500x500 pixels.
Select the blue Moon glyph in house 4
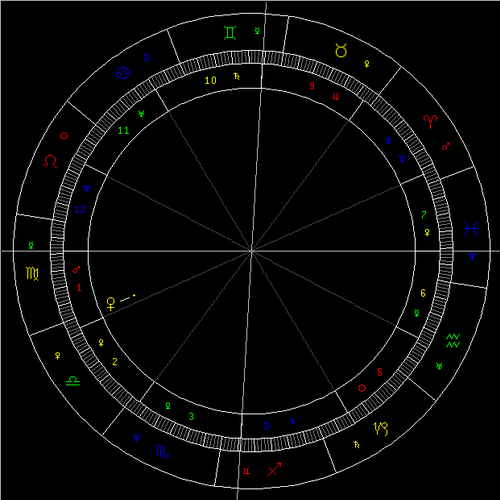point(267,426)
